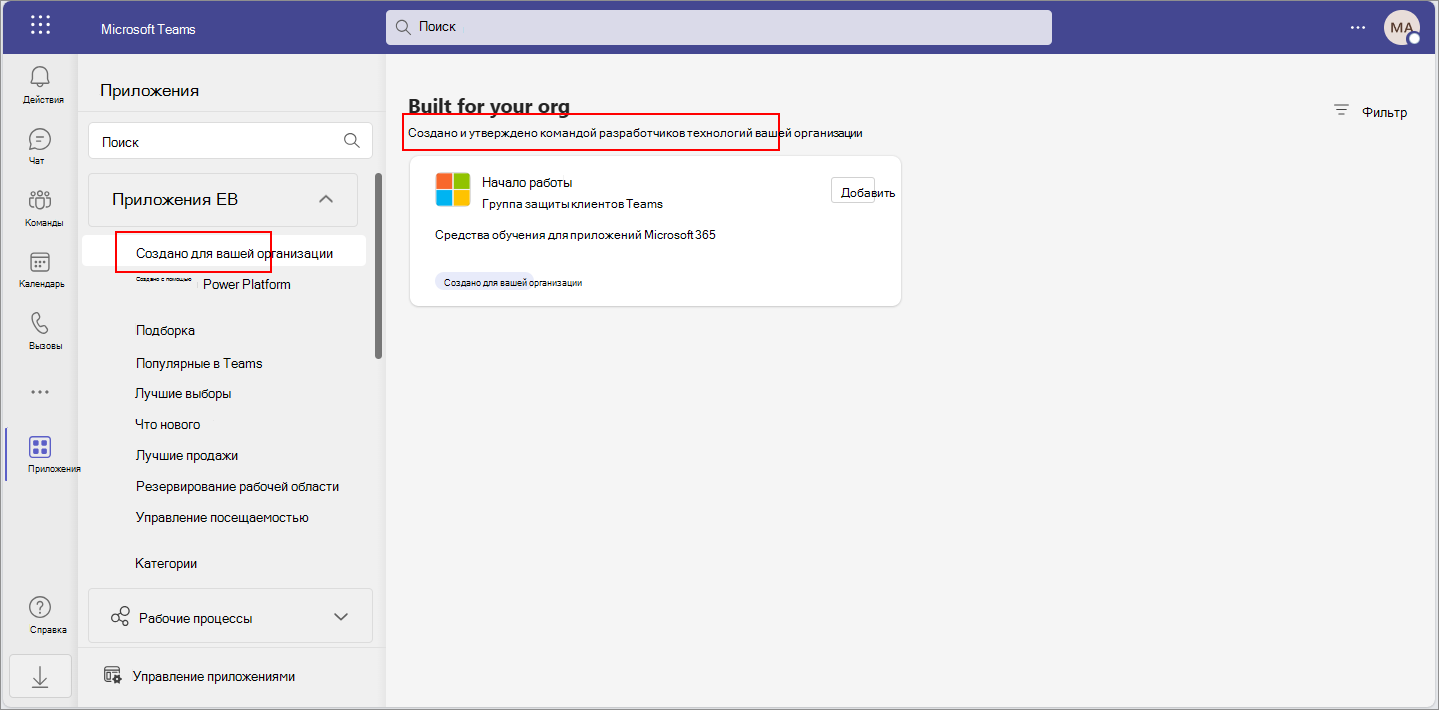Click the Добавить button

pyautogui.click(x=854, y=190)
